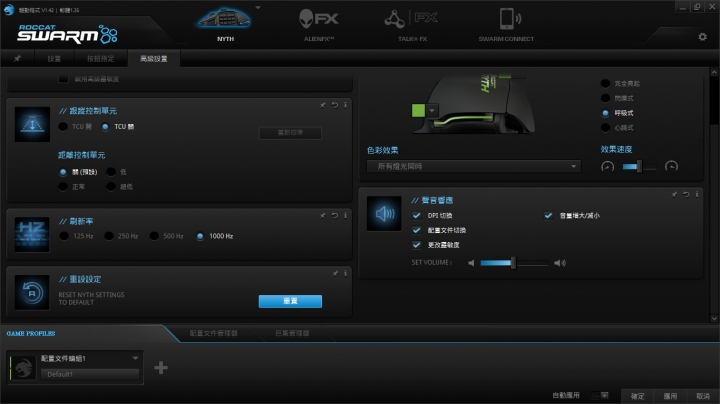
Task: Open Swarm settings gear icon
Action: coord(702,37)
